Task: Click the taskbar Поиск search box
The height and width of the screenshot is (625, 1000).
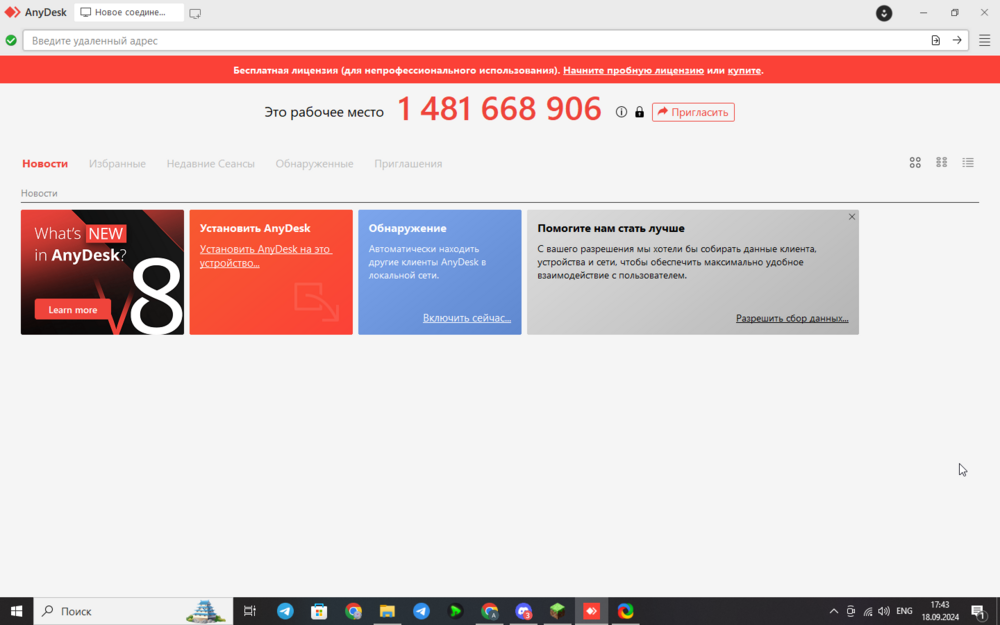Action: pos(133,611)
